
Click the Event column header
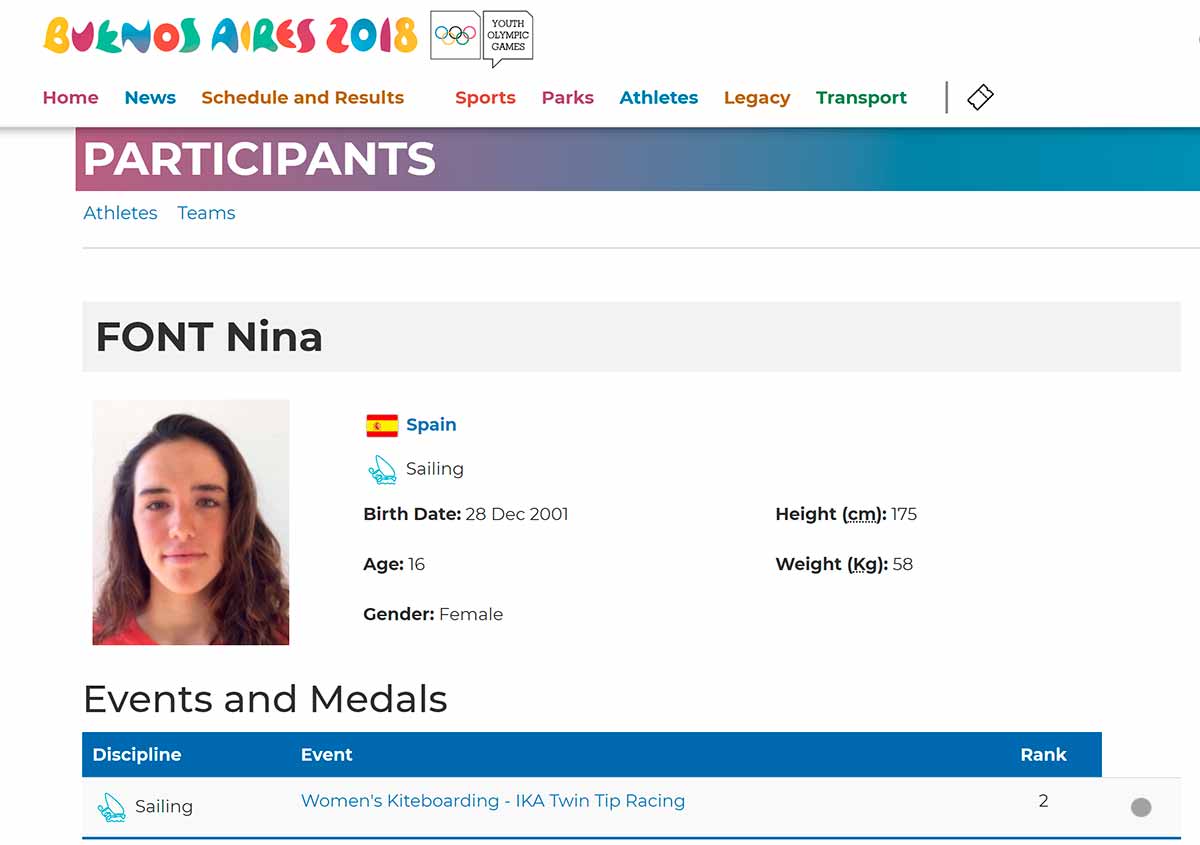[x=327, y=755]
